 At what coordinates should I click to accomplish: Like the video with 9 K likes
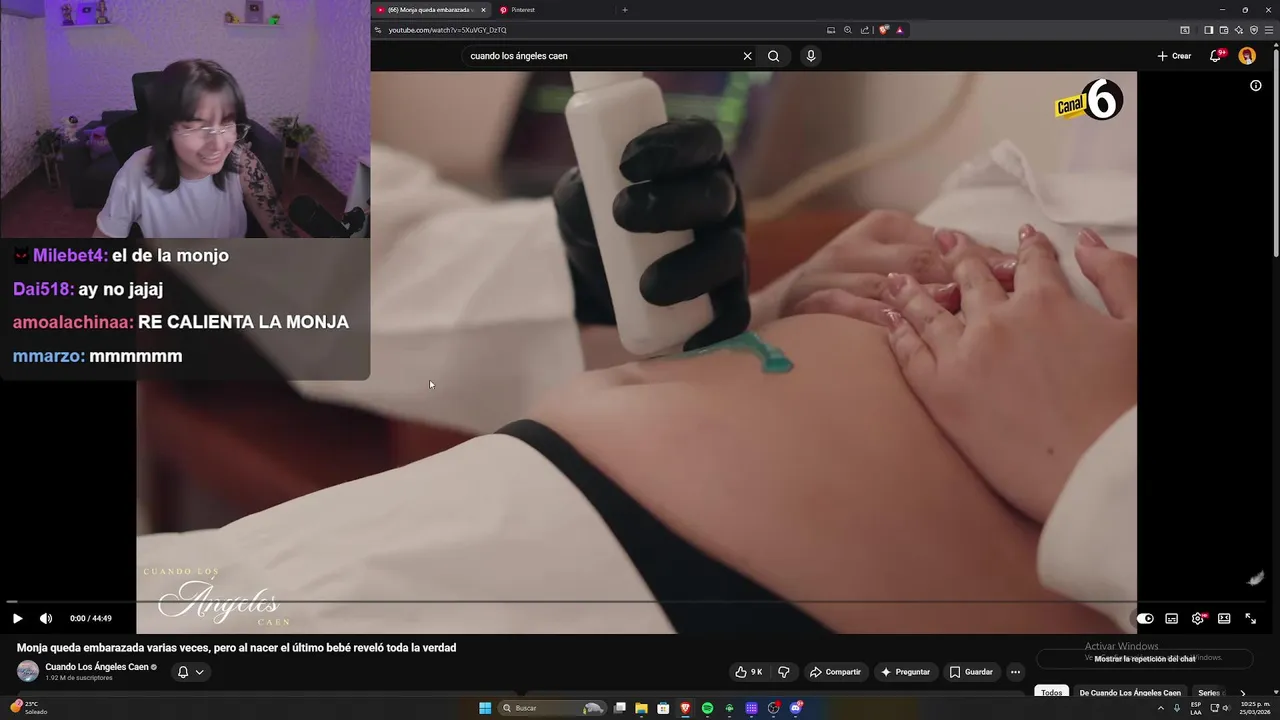749,672
